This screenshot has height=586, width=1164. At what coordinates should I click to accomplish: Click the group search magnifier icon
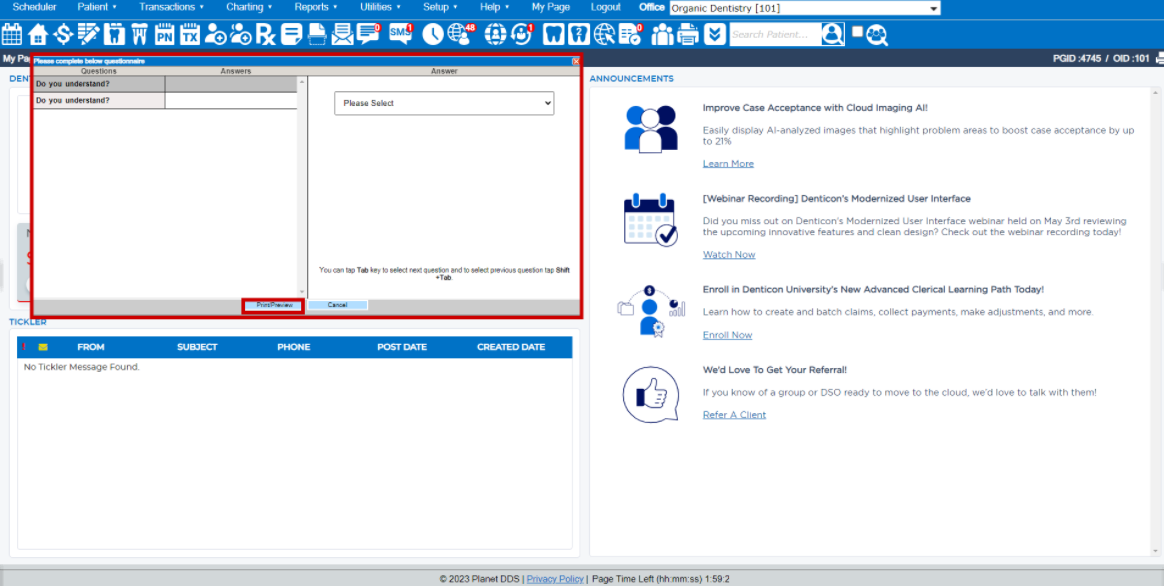point(877,34)
